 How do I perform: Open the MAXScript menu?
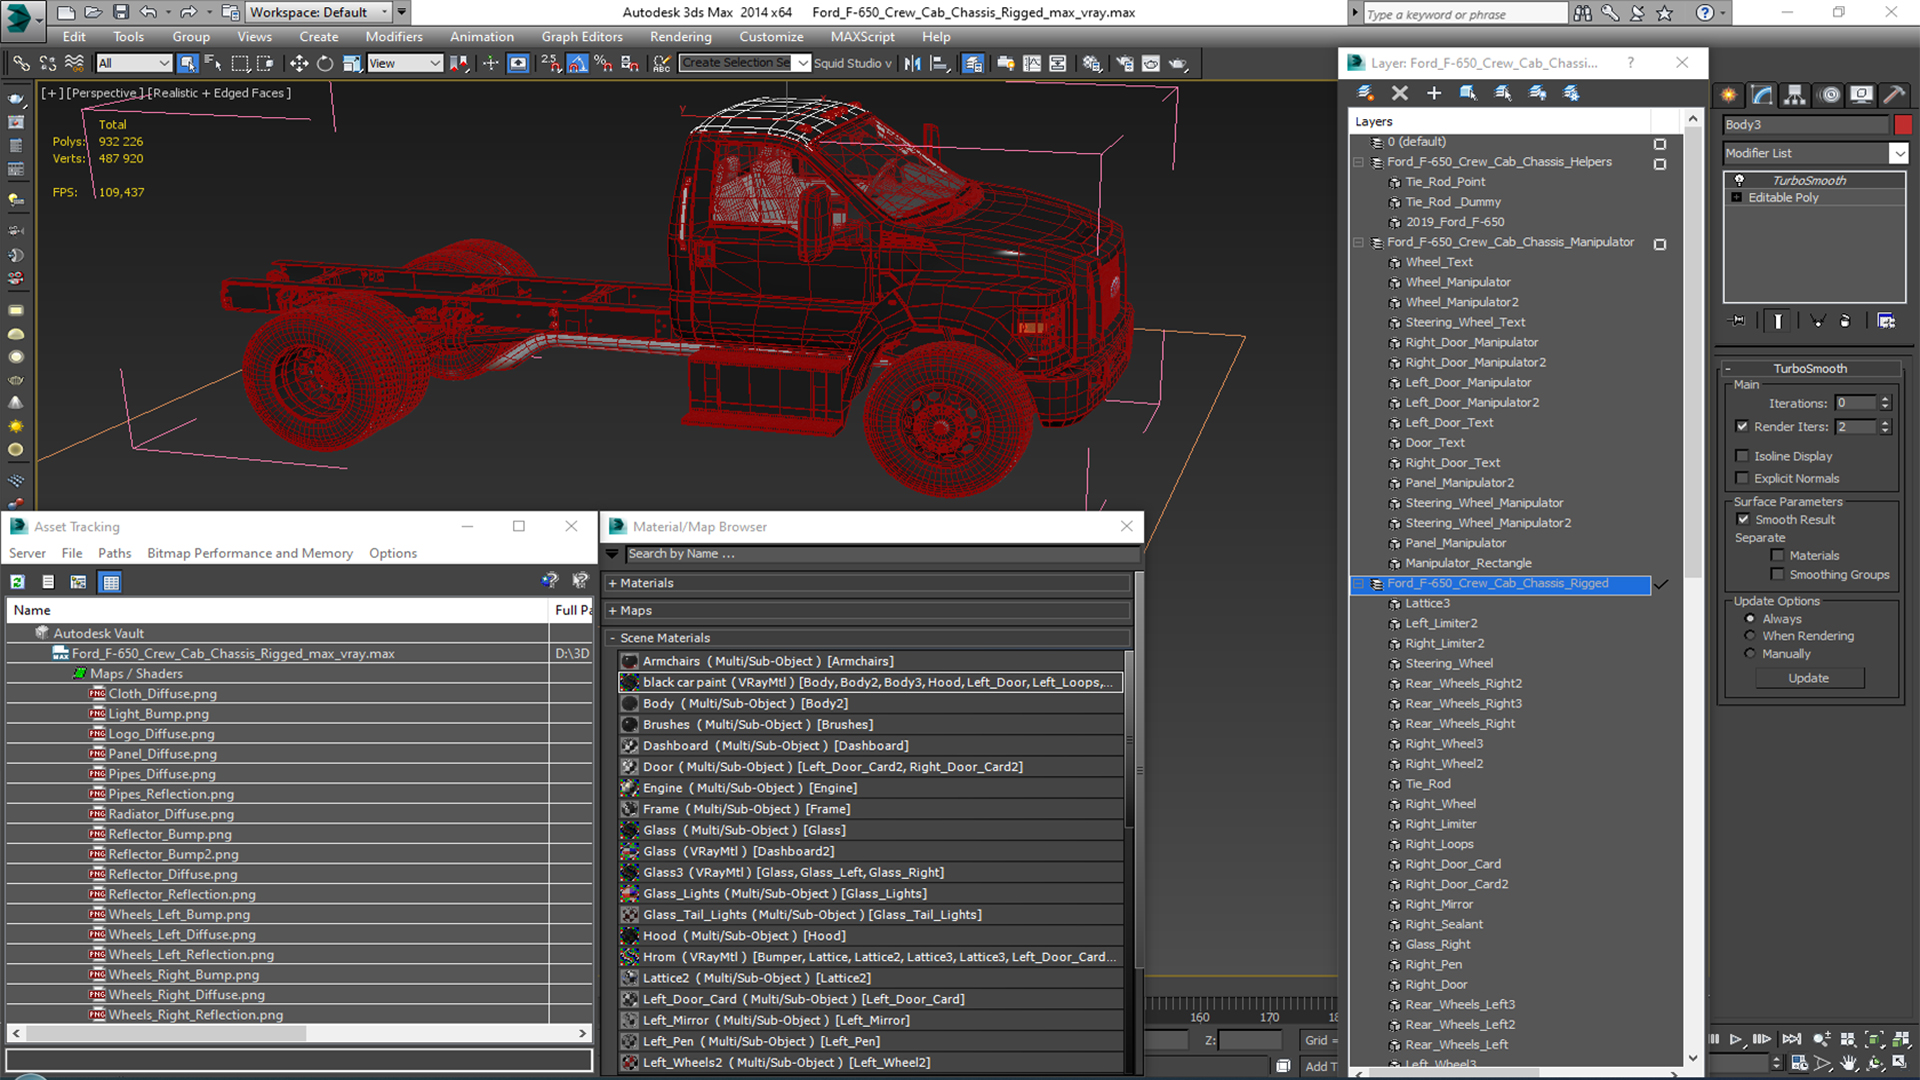(862, 37)
